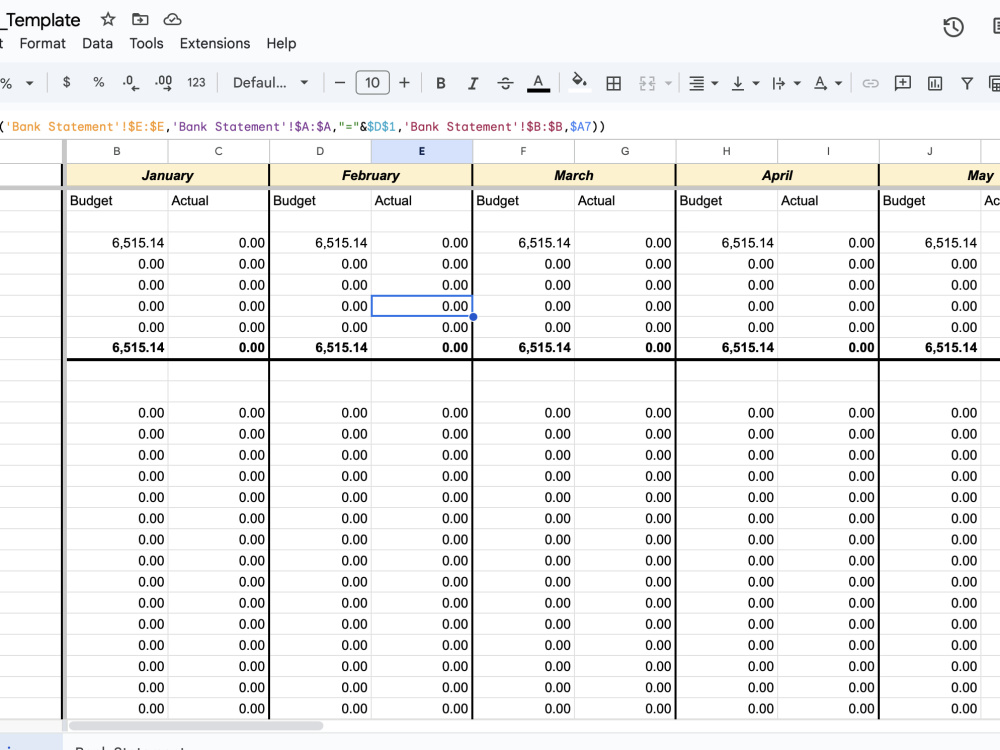Click the first 6,515.14 in March Budget
The height and width of the screenshot is (750, 1000).
[544, 243]
